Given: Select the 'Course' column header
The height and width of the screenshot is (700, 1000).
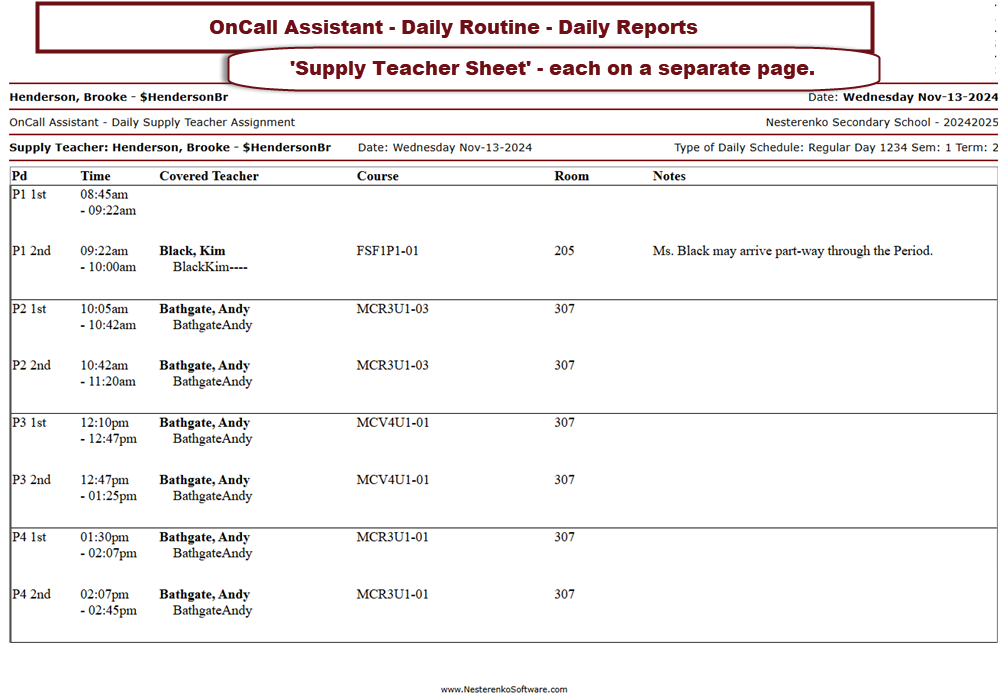Looking at the screenshot, I should coord(377,176).
